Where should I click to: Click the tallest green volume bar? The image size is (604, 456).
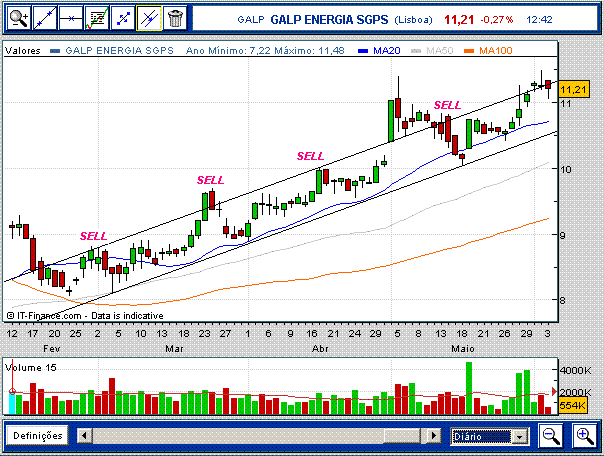click(469, 388)
